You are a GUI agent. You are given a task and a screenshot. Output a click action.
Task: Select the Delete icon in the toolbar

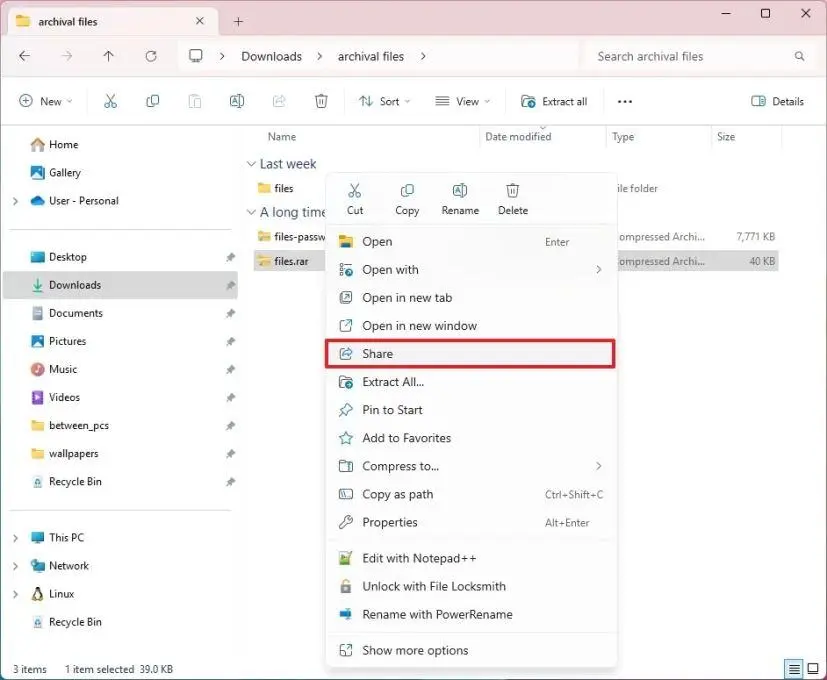tap(320, 101)
